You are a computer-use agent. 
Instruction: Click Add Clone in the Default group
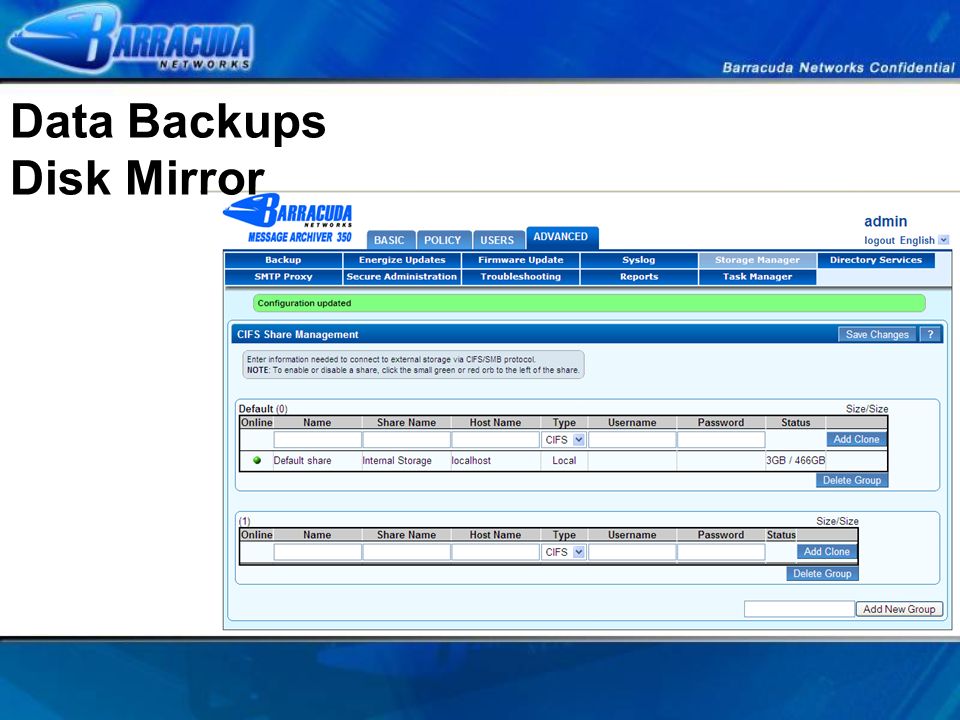point(856,439)
